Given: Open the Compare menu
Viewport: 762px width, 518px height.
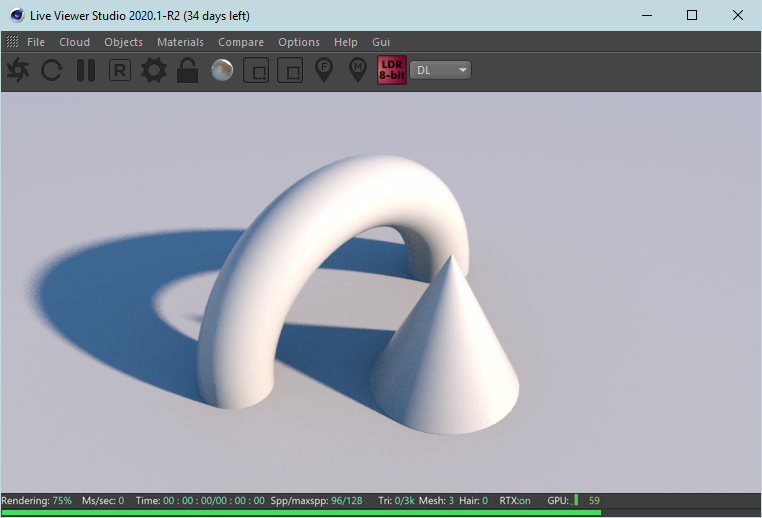Looking at the screenshot, I should (x=241, y=42).
